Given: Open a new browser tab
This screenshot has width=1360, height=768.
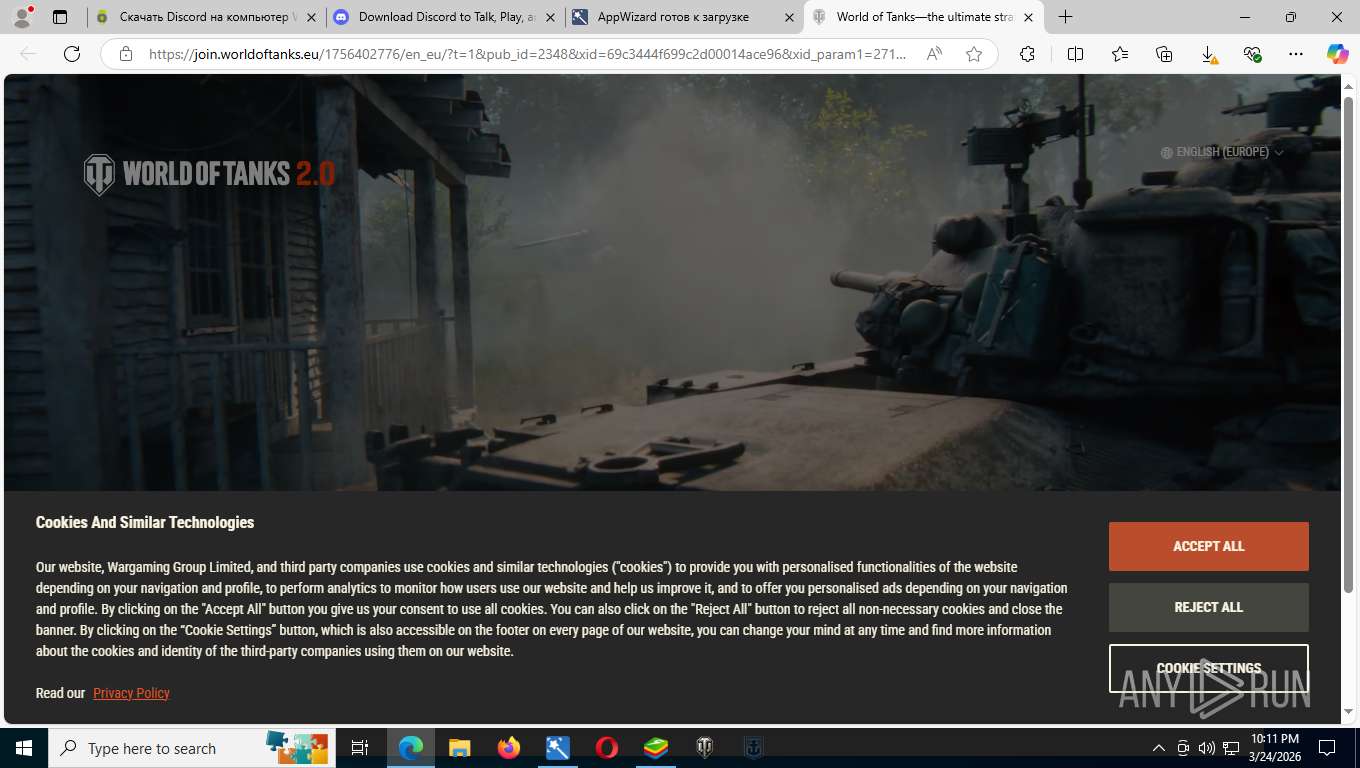Looking at the screenshot, I should pyautogui.click(x=1066, y=17).
